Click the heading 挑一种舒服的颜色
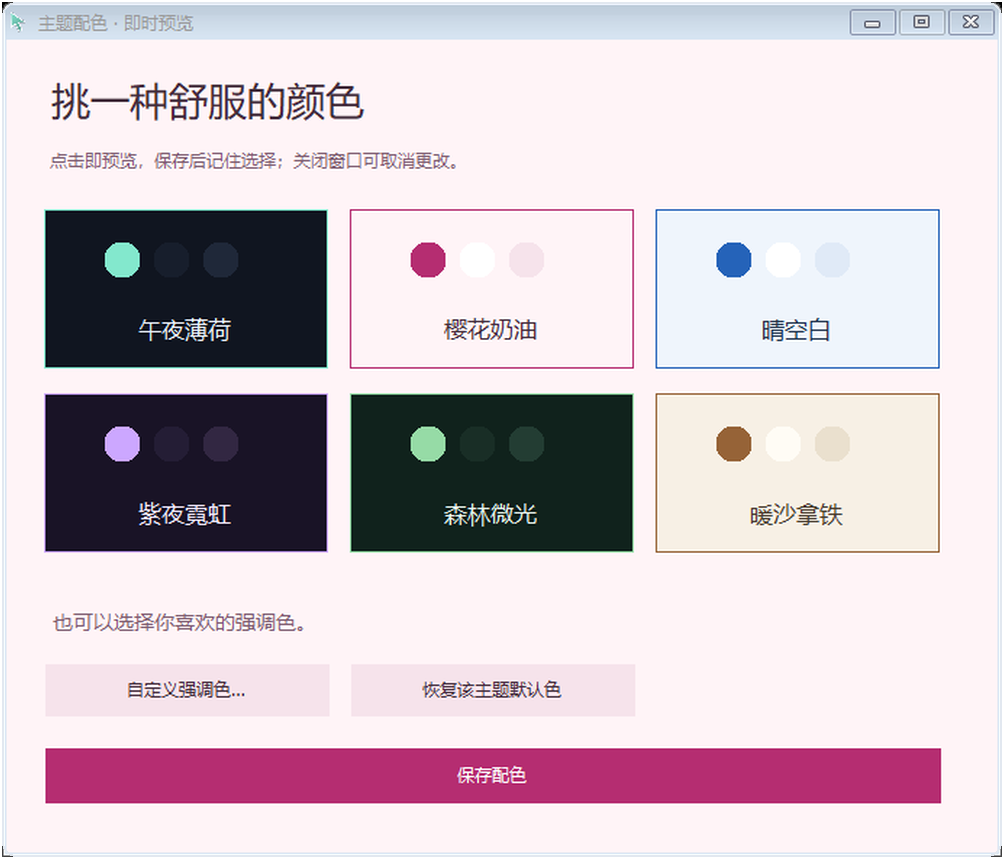The image size is (1004, 859). coord(207,102)
